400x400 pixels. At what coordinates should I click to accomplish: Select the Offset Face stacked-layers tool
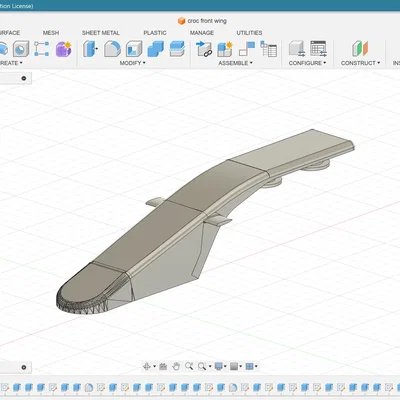click(177, 49)
